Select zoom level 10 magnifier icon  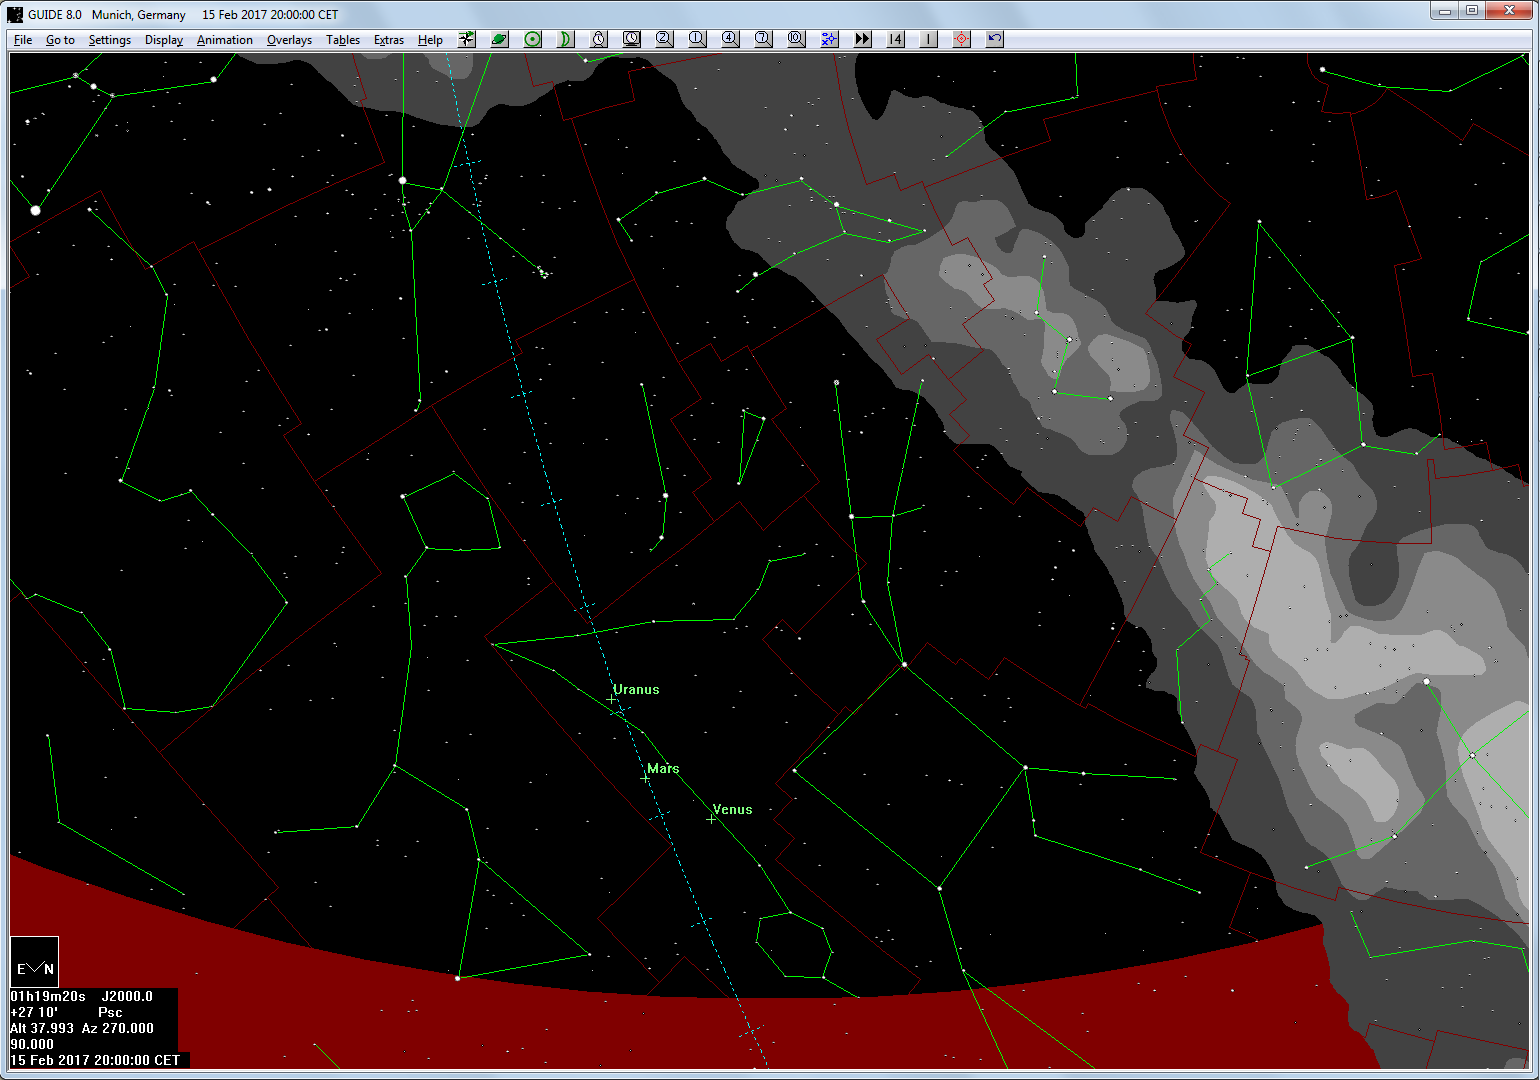(x=797, y=39)
